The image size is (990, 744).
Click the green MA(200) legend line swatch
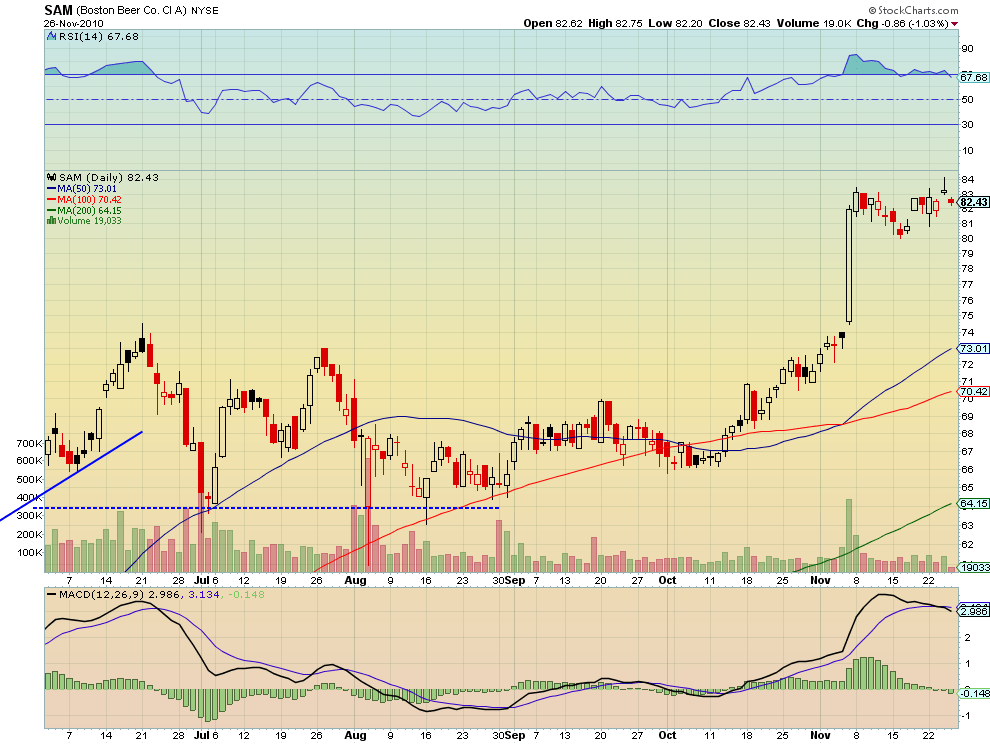52,210
